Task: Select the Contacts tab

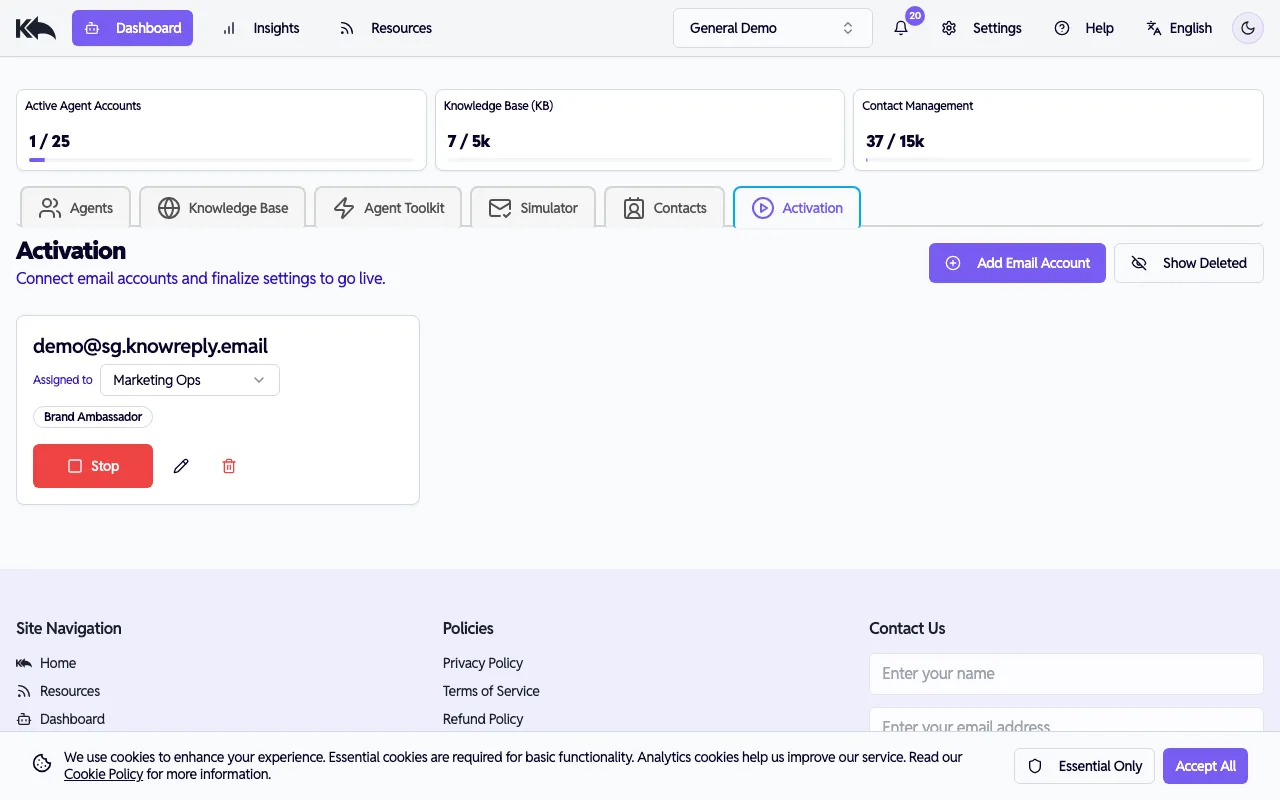Action: point(664,207)
